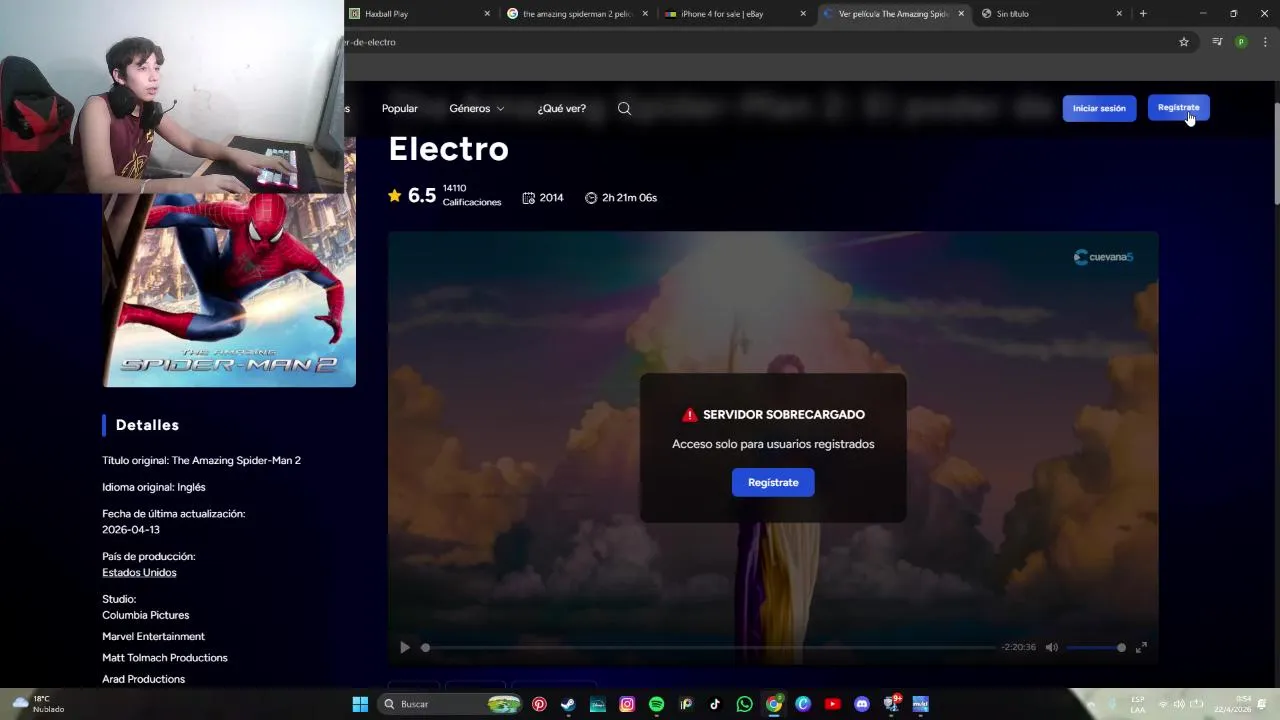Click the Título original The Amazing Spider-Man 2 line
Viewport: 1280px width, 720px height.
point(201,461)
